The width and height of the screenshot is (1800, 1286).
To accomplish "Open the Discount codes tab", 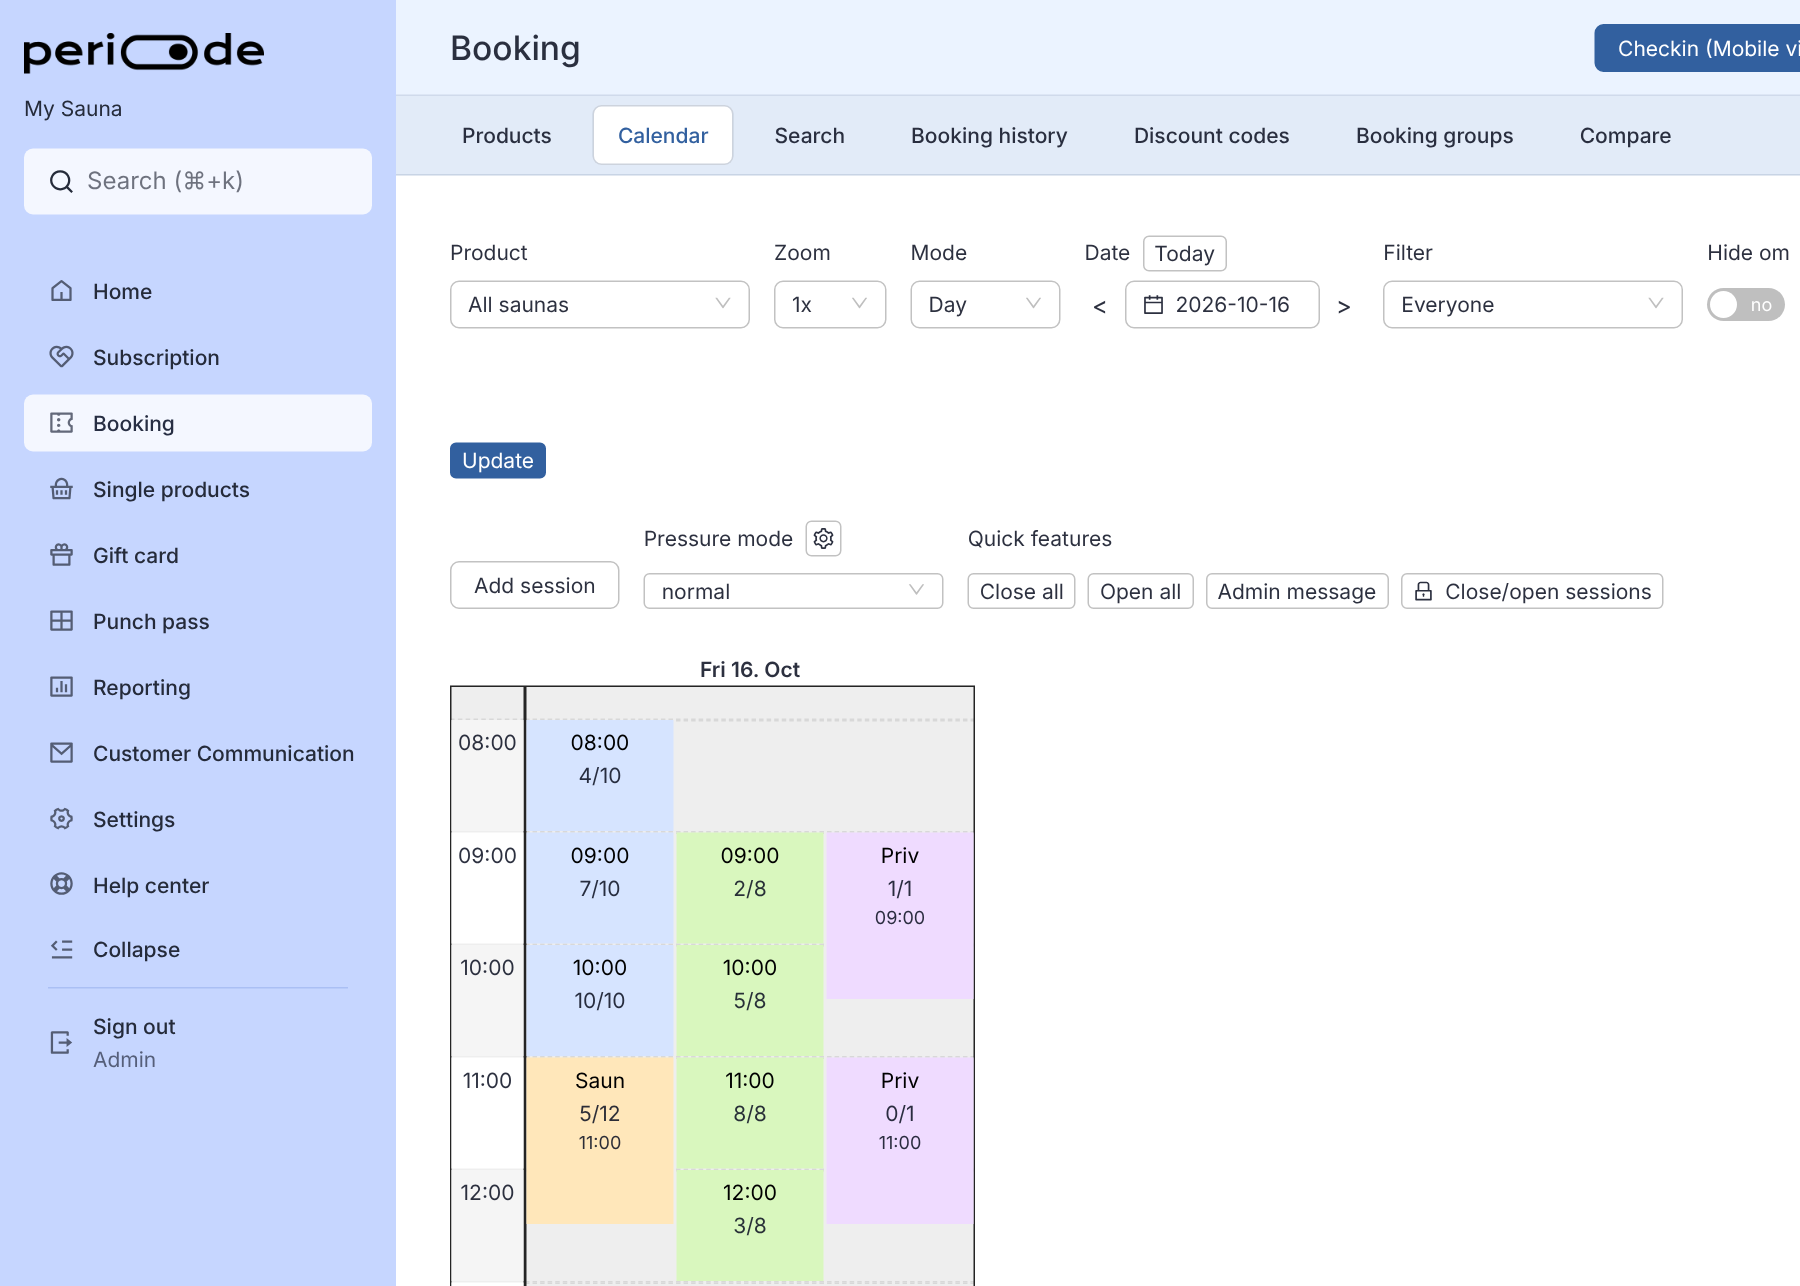I will pos(1212,135).
